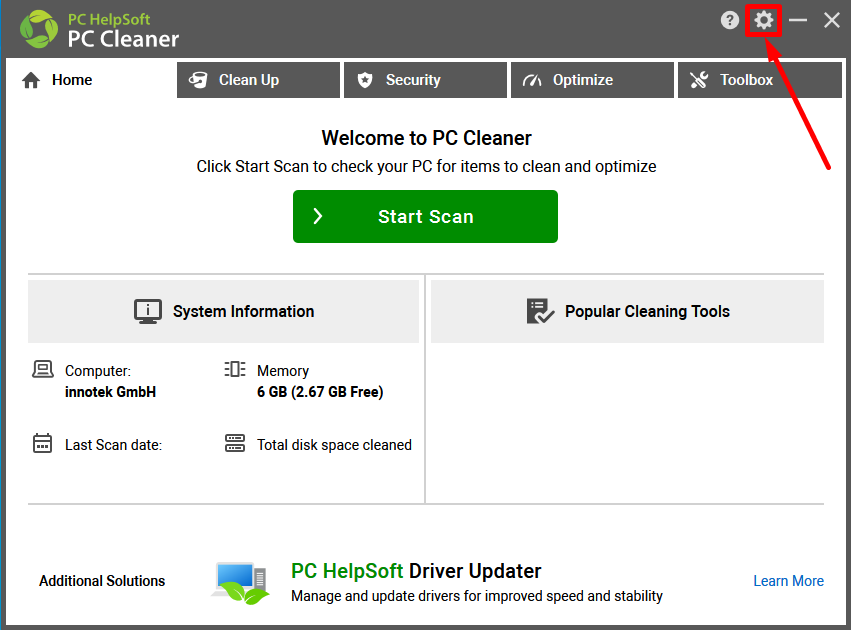Screen dimensions: 851x630
Task: Close the PC Cleaner window
Action: tap(831, 21)
